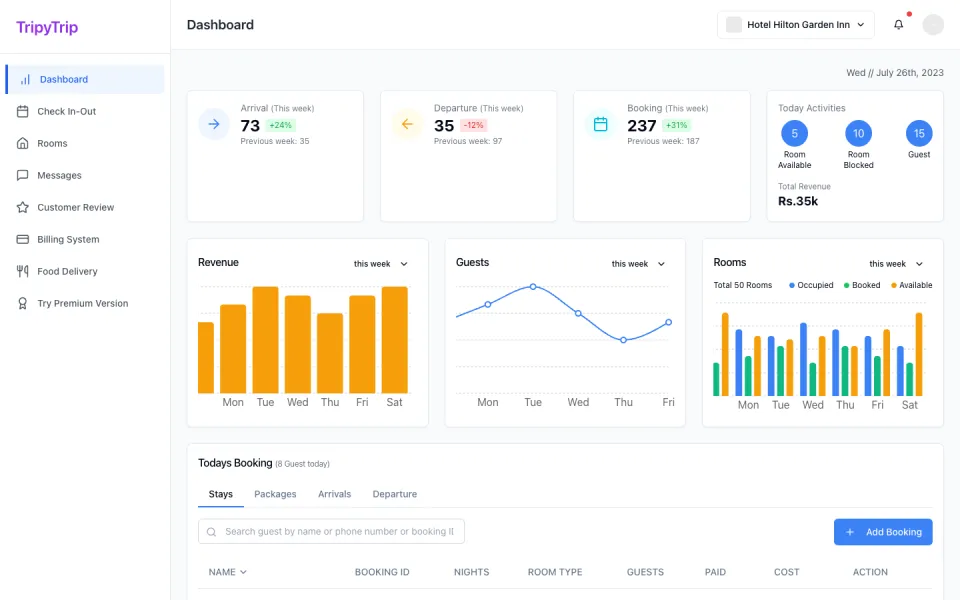Click the NIGHTS column header
Screen dimensions: 960x600
pos(471,572)
